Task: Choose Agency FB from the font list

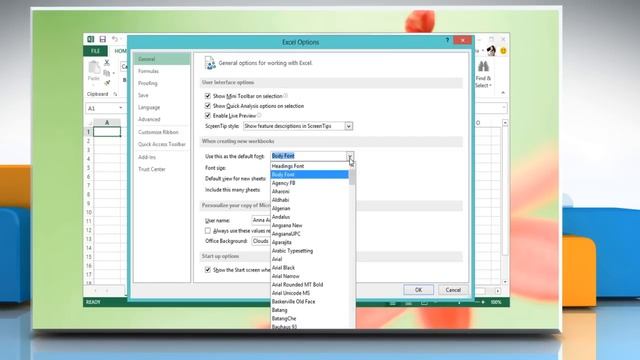Action: click(310, 183)
